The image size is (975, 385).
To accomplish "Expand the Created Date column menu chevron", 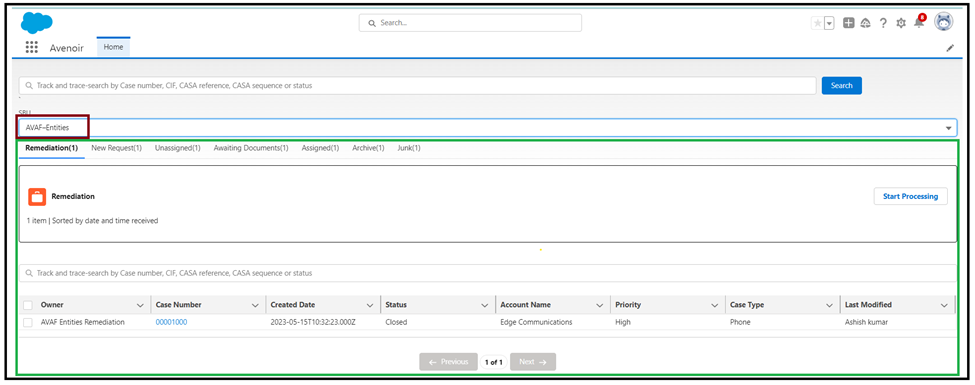I will (x=369, y=305).
